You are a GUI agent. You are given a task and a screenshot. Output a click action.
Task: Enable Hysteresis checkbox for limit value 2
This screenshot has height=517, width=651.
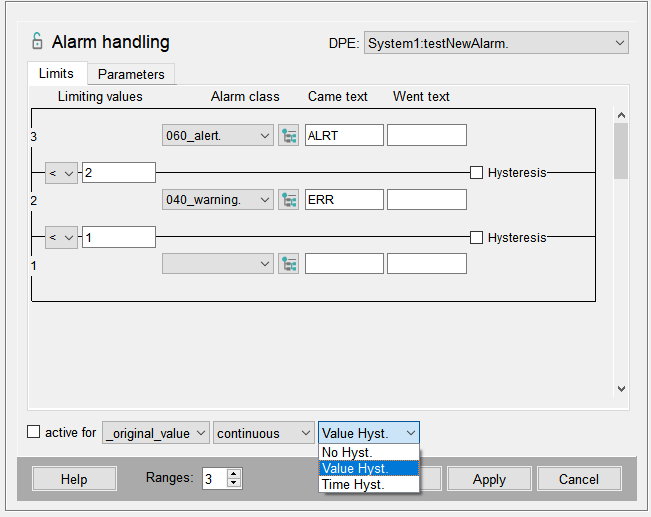click(x=477, y=173)
